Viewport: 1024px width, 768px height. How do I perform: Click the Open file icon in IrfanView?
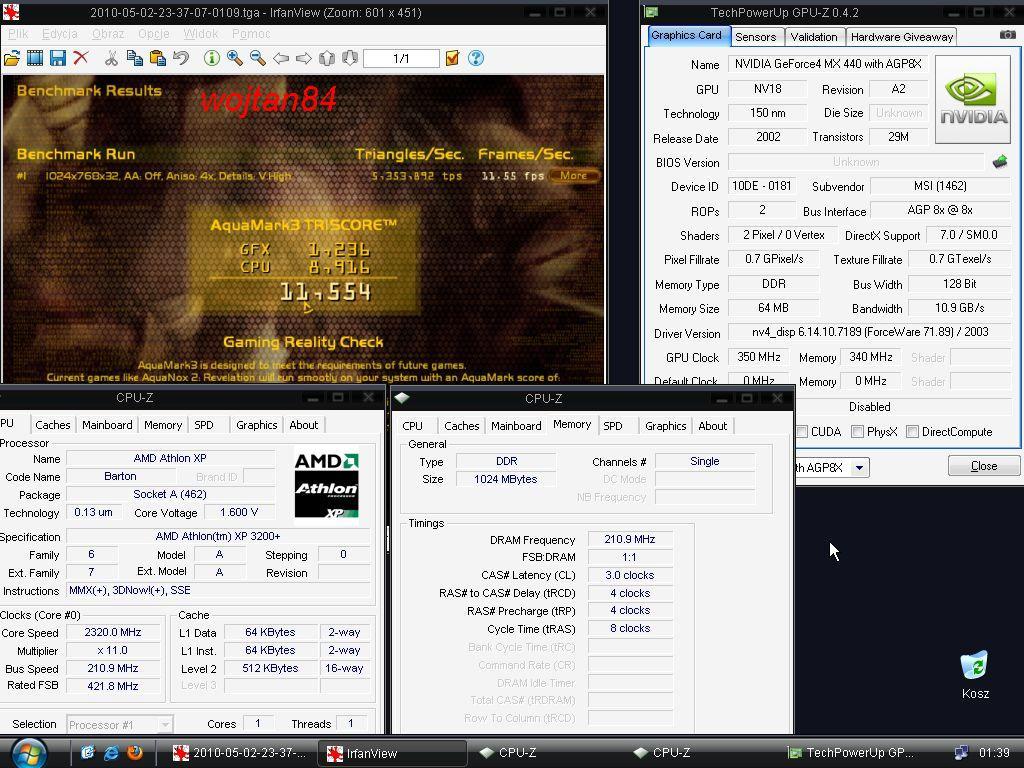(12, 58)
